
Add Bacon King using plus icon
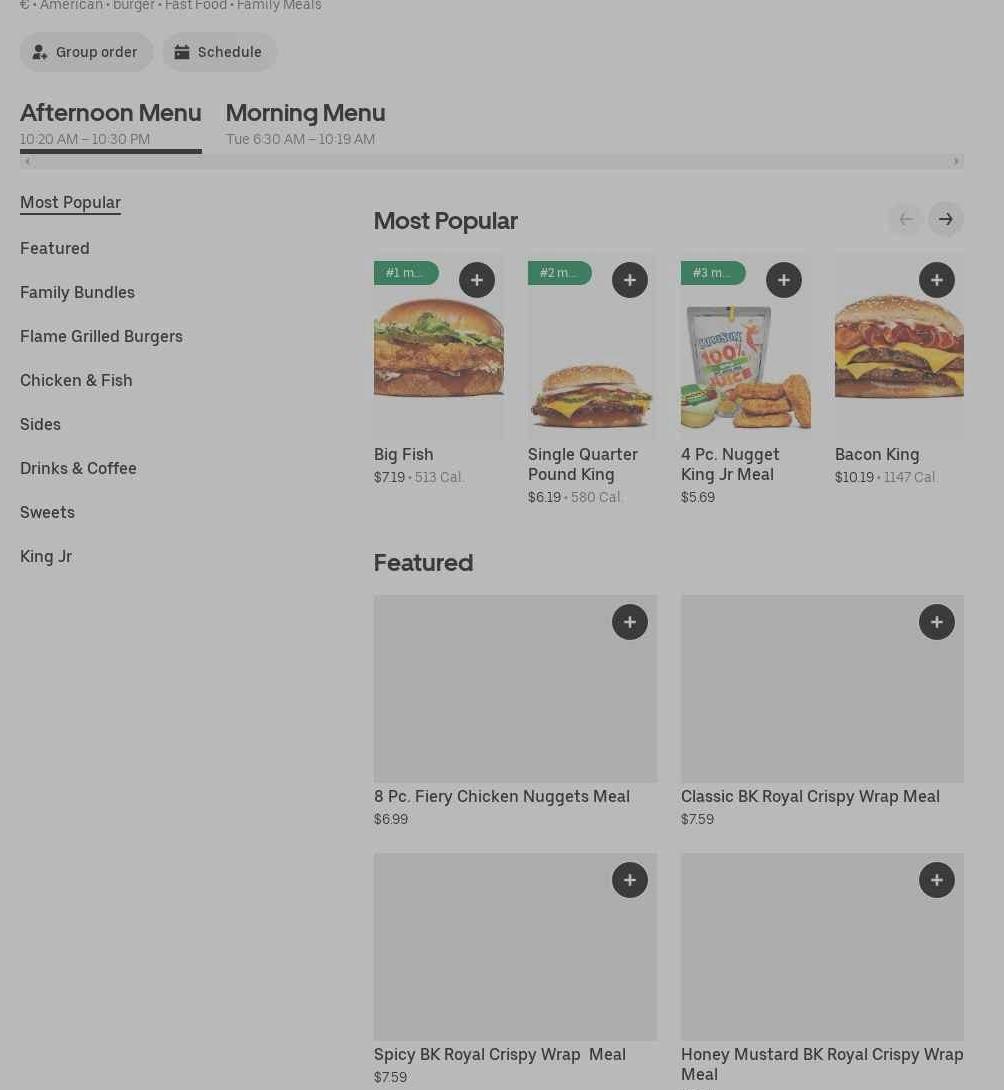[x=936, y=280]
